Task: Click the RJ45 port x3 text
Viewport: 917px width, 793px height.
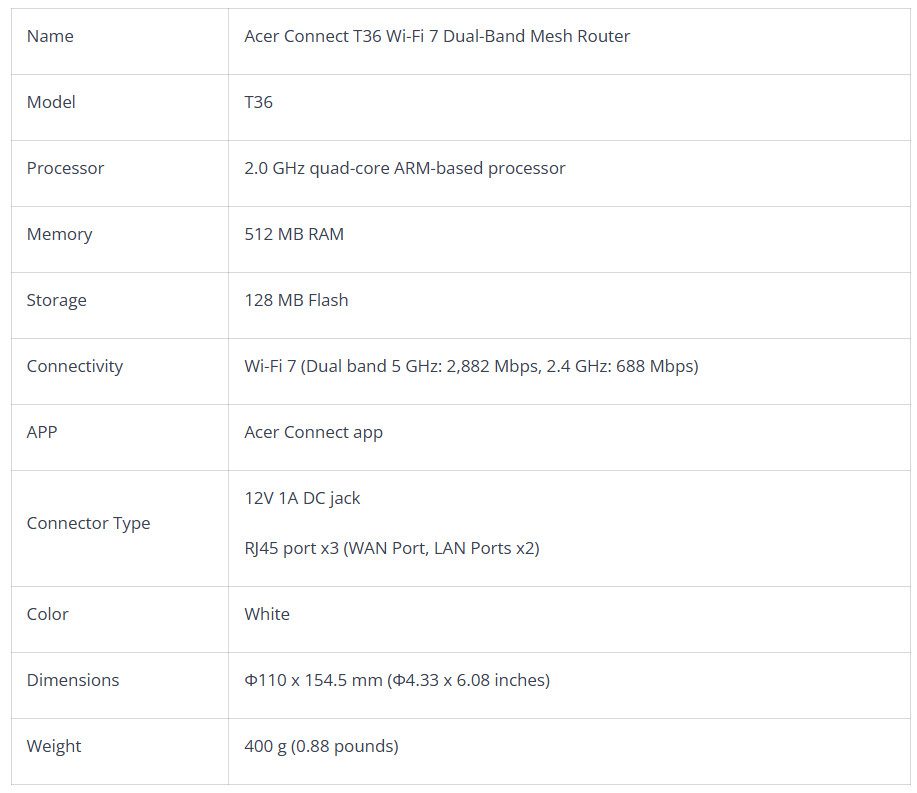Action: click(391, 549)
